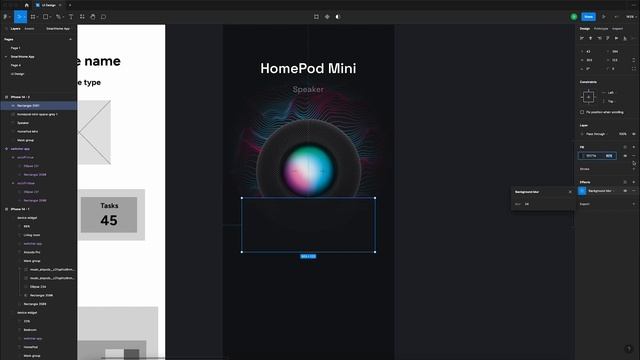Open effect settings for Background blur
Viewport: 640px width, 360px height.
[x=582, y=191]
